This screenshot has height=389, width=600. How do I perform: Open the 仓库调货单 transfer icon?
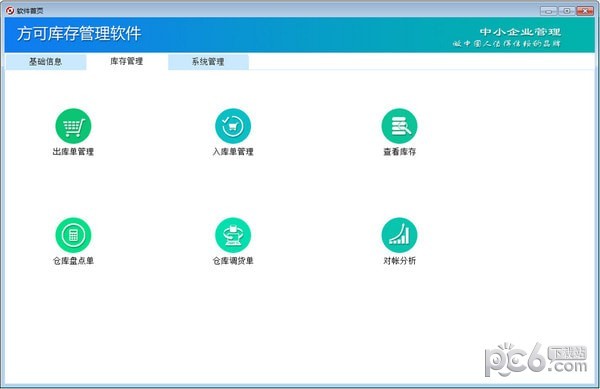(233, 235)
